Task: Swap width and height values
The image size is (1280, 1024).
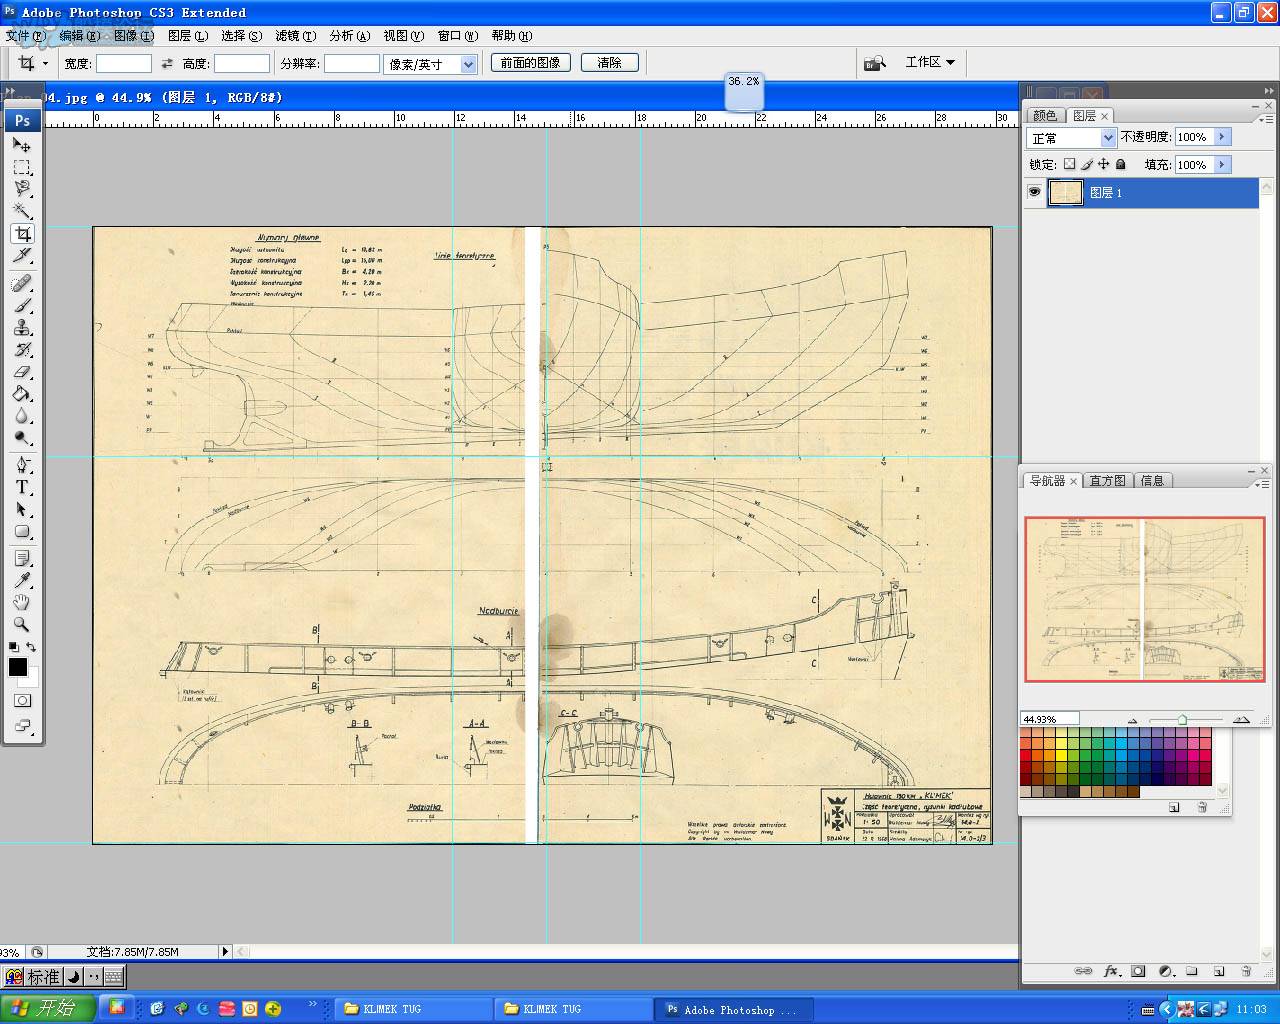Action: [x=167, y=64]
